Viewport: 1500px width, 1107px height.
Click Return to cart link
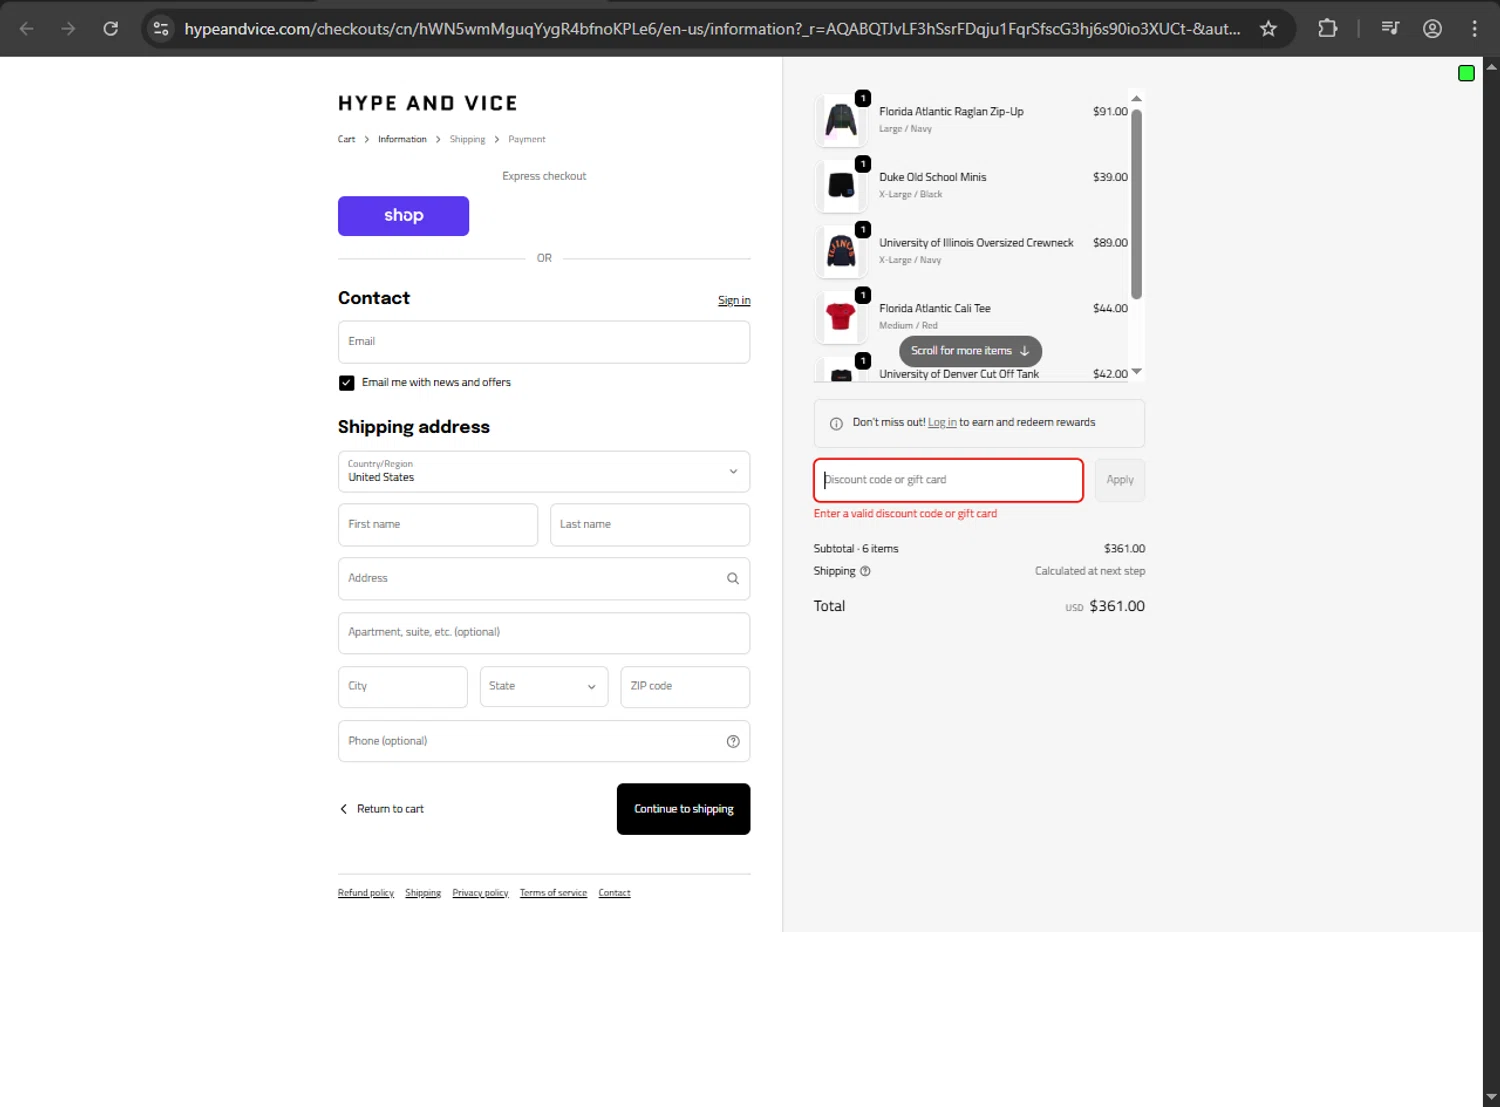pos(382,809)
